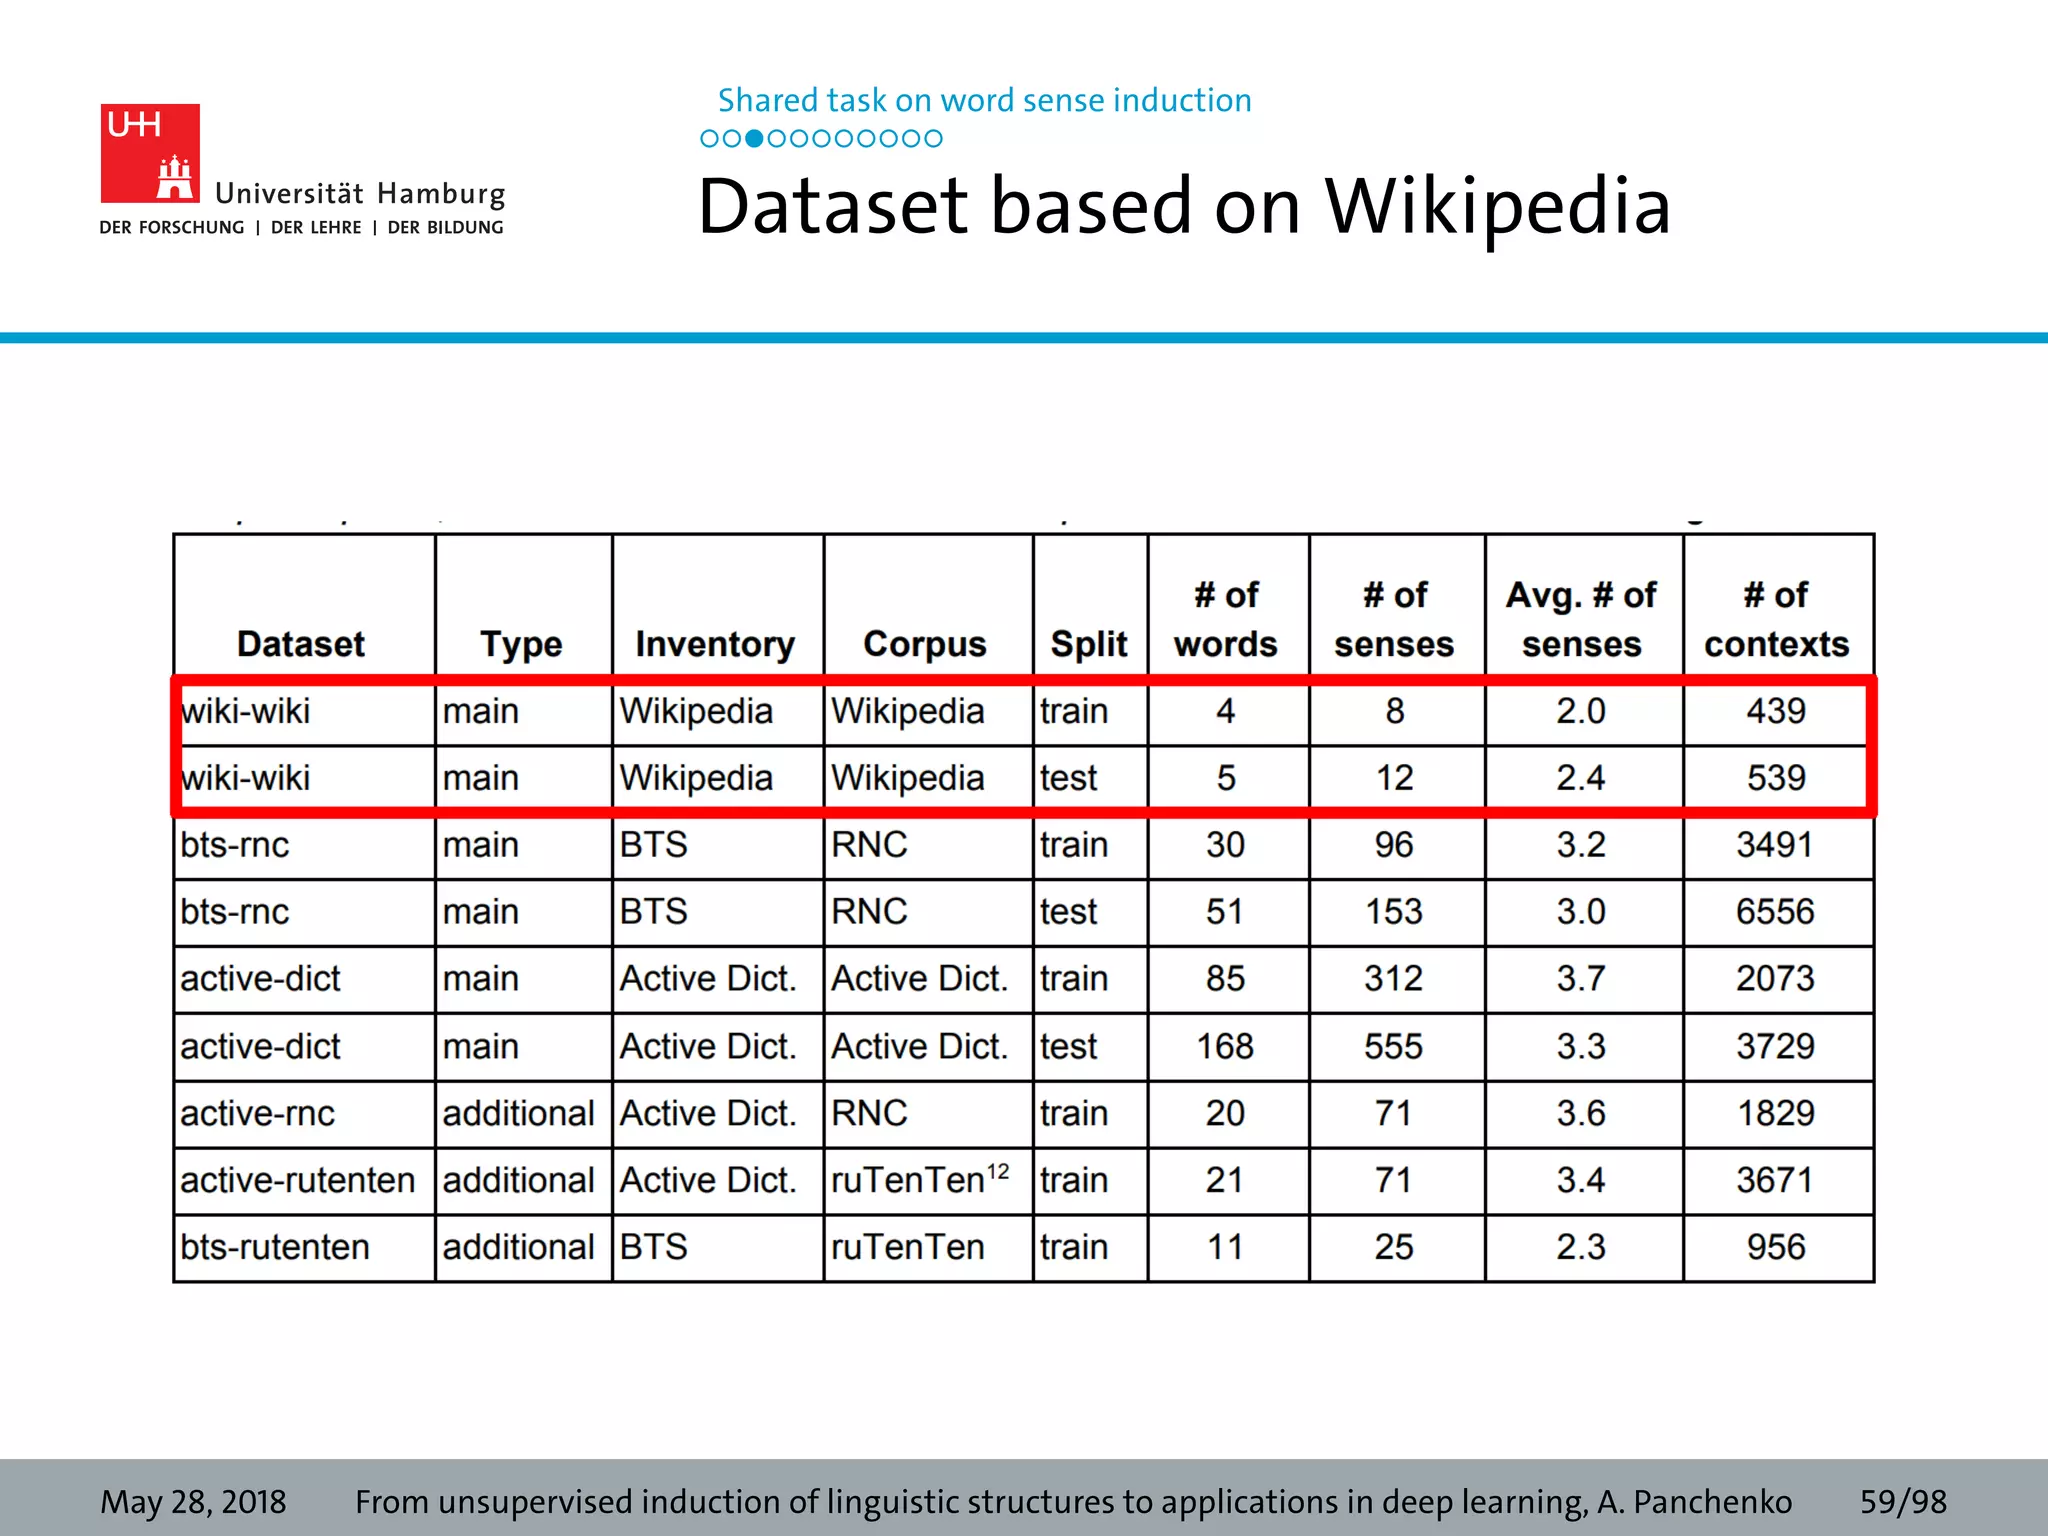Click the average senses value '2.4'

[x=1582, y=778]
